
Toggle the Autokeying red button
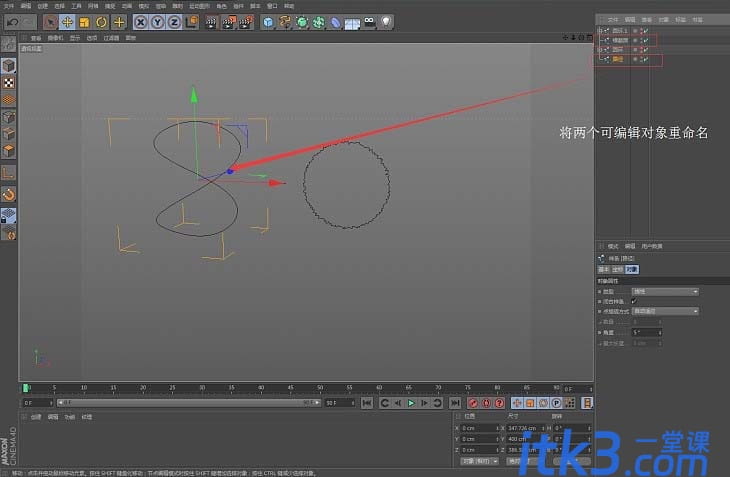pos(486,403)
